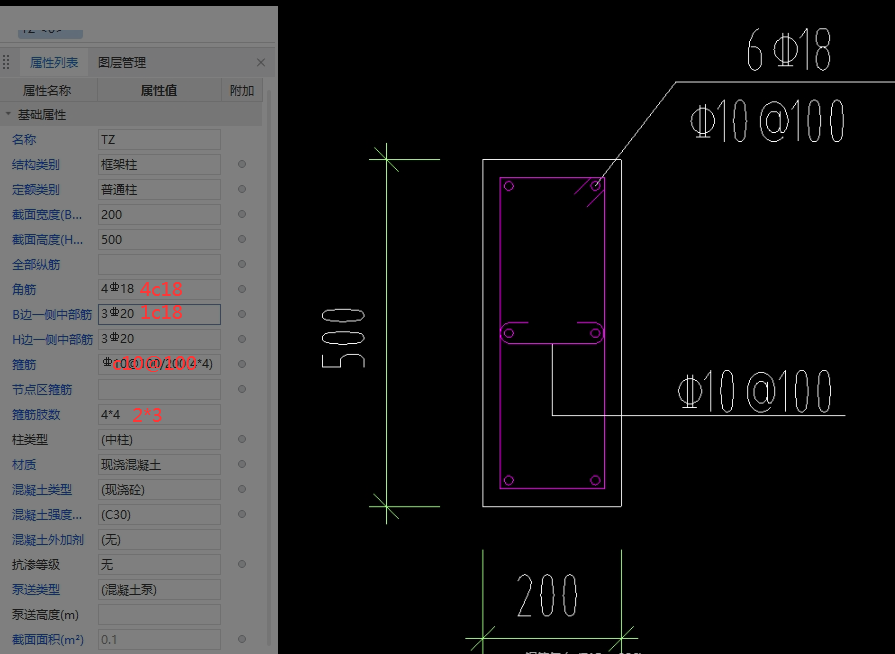Click the 角筋 value field

pyautogui.click(x=159, y=289)
